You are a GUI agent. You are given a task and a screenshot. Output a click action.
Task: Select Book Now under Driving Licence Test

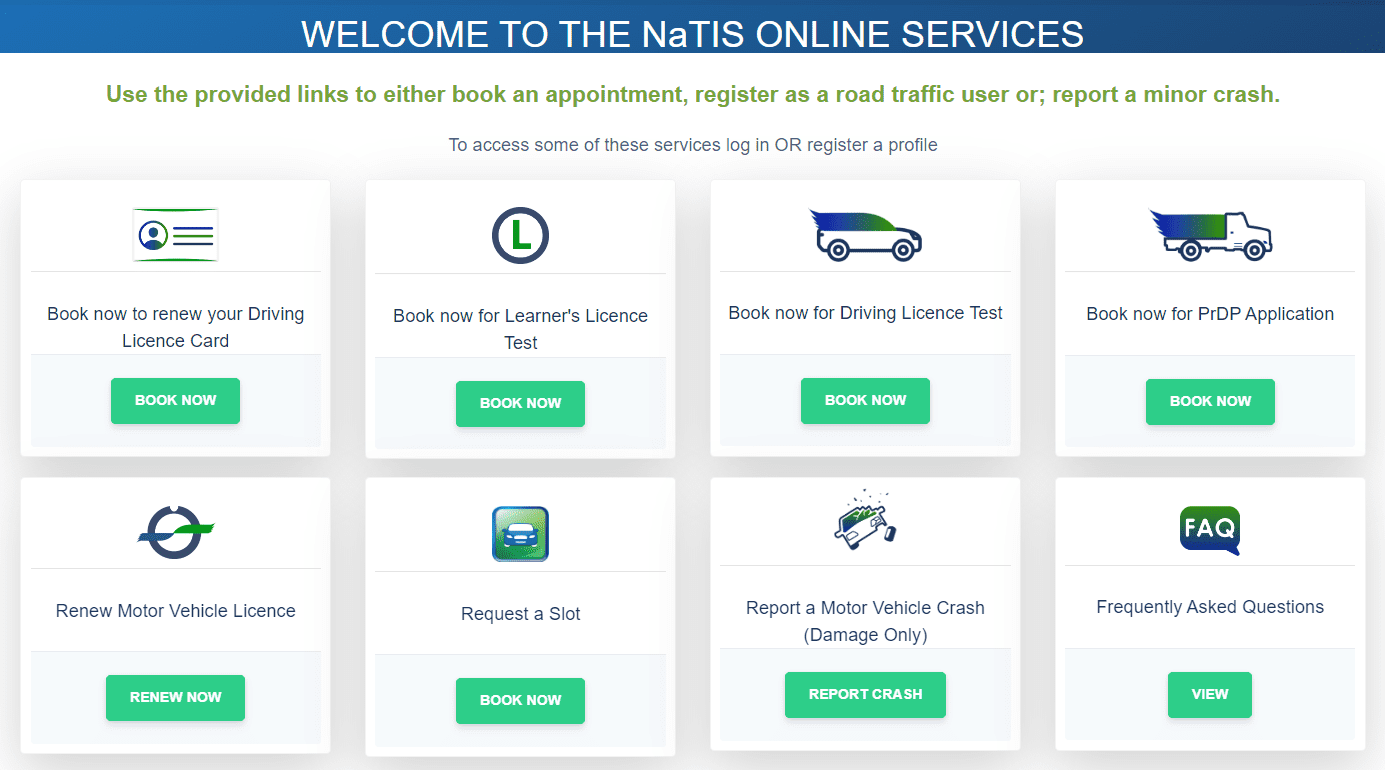(x=865, y=400)
